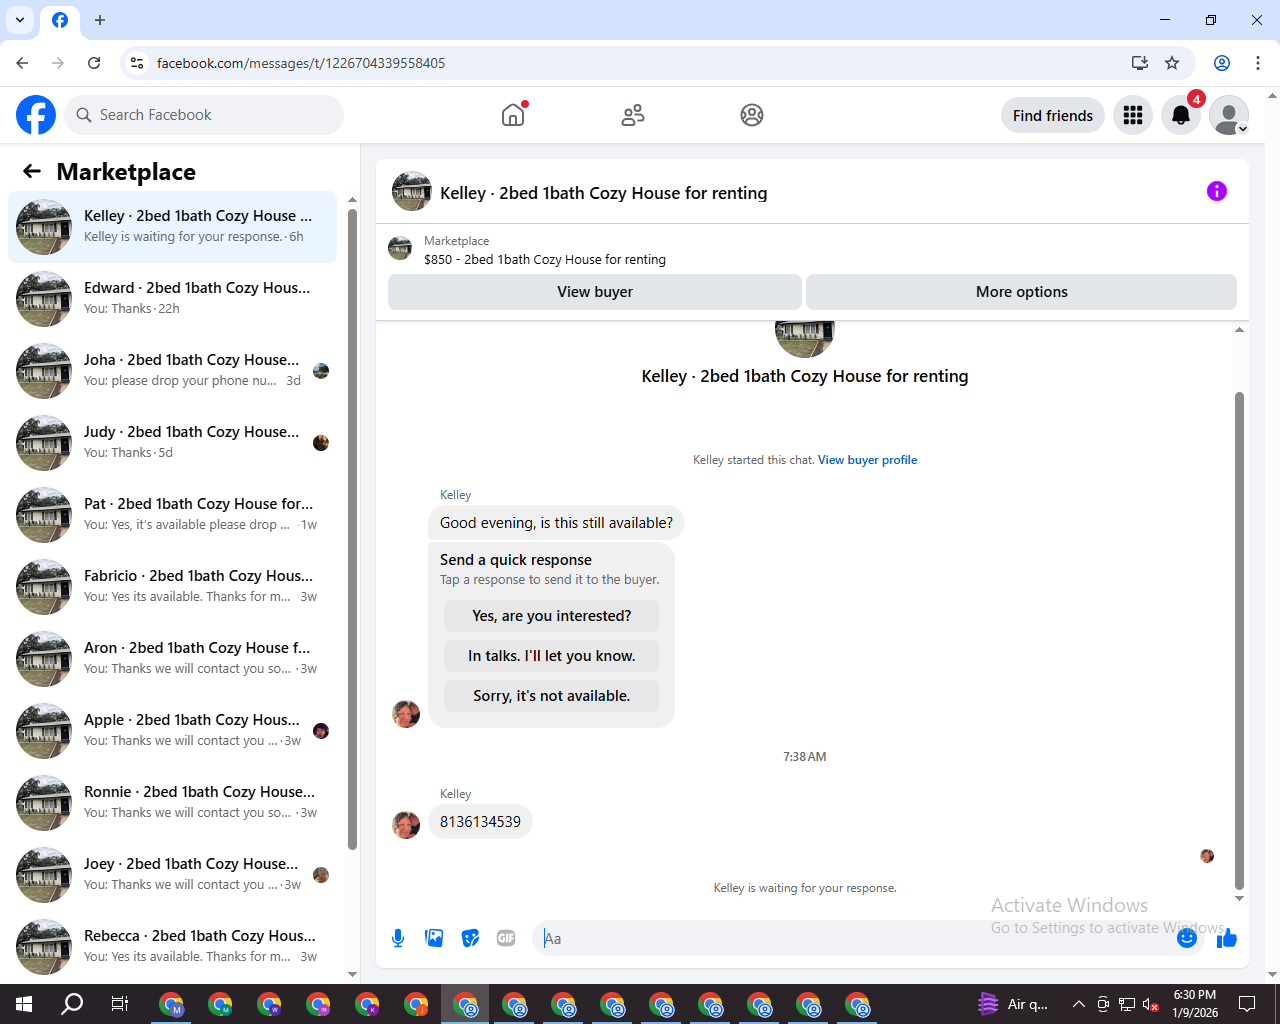The height and width of the screenshot is (1024, 1280).
Task: Open the Air quality taskbar widget
Action: point(1013,1004)
